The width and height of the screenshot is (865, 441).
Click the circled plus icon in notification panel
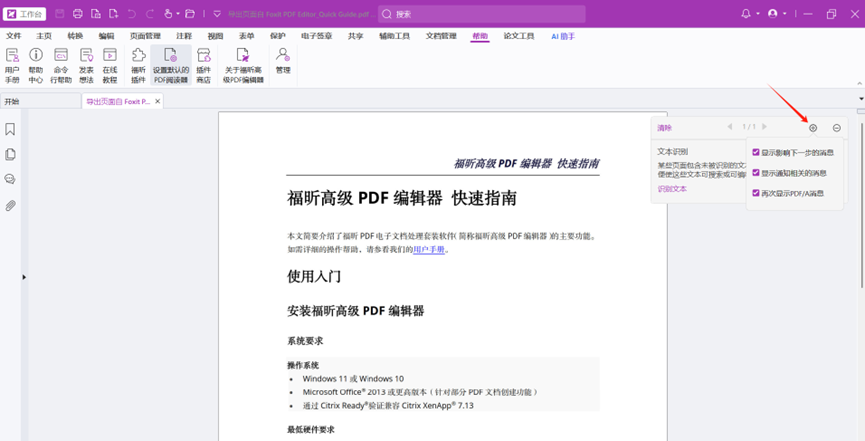click(x=813, y=128)
